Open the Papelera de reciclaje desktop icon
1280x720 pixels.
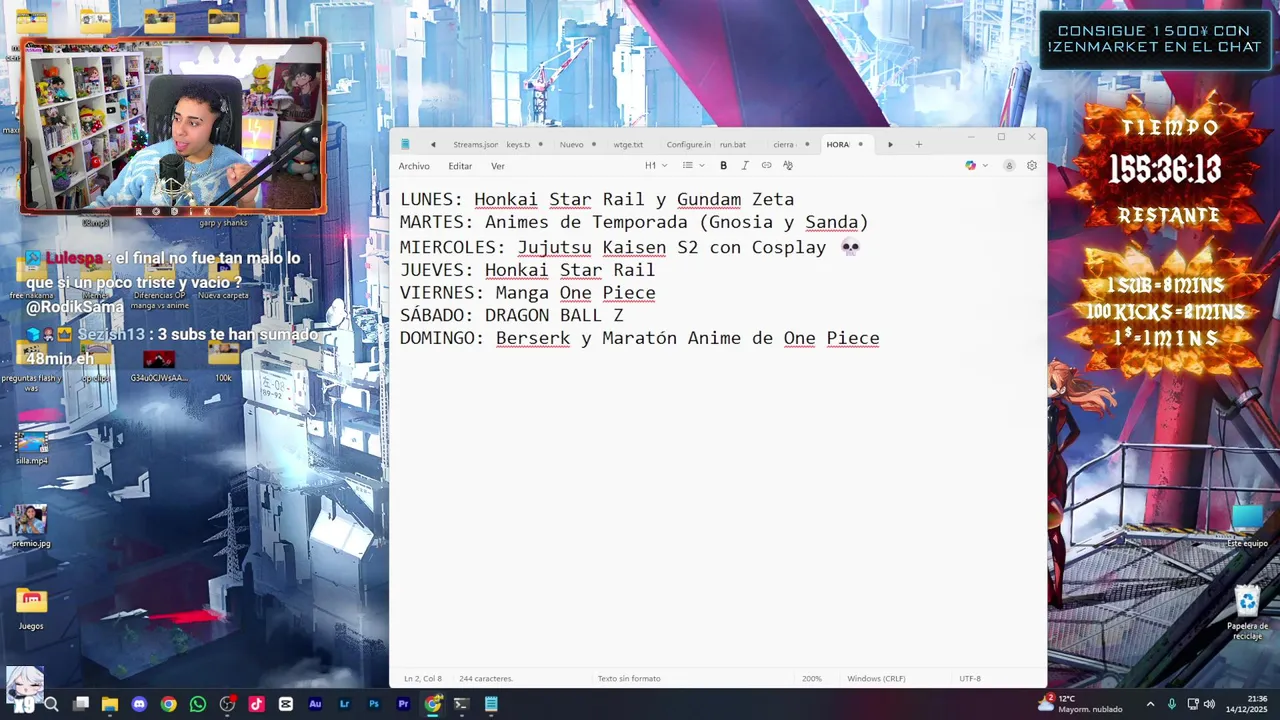click(1247, 613)
